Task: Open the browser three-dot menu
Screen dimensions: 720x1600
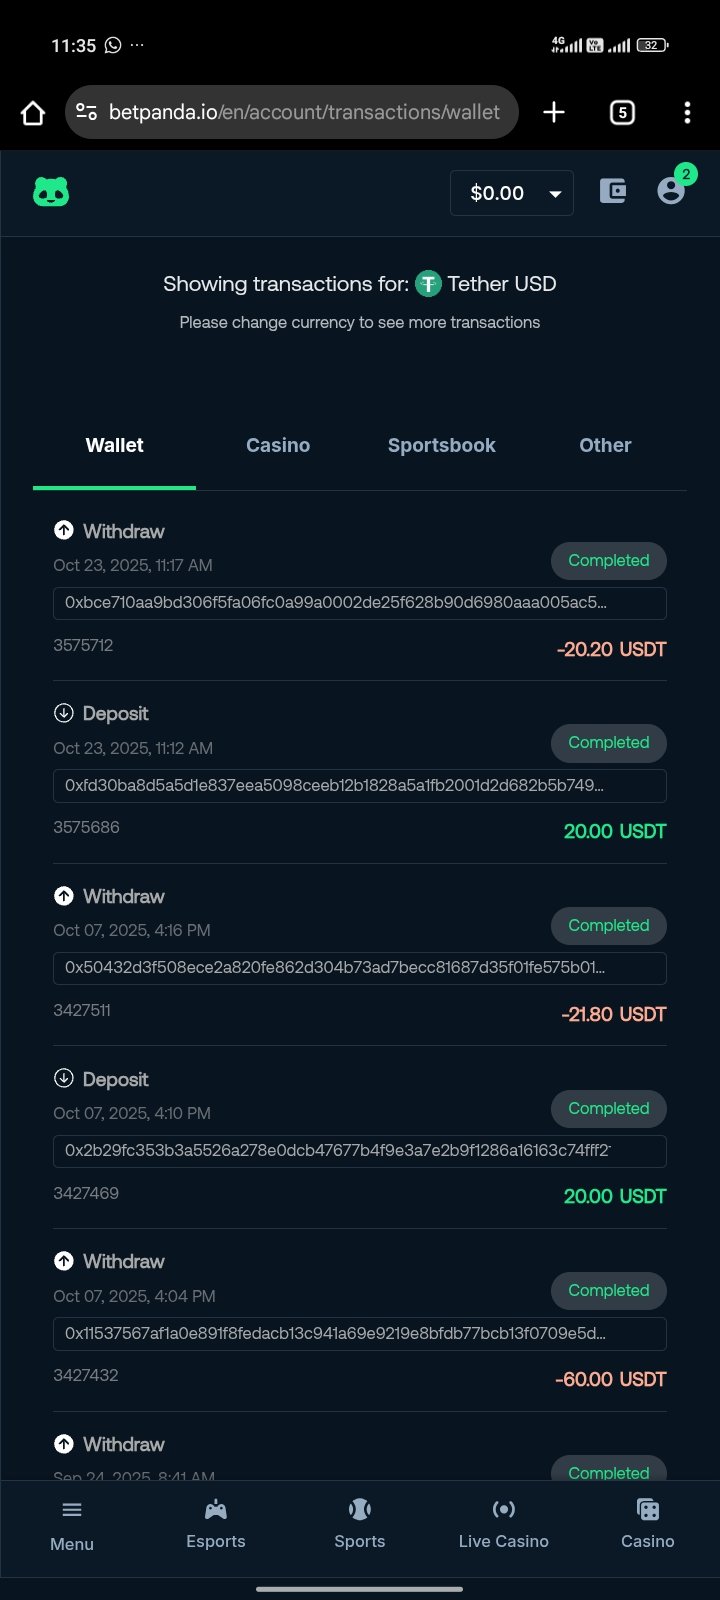Action: [x=687, y=112]
